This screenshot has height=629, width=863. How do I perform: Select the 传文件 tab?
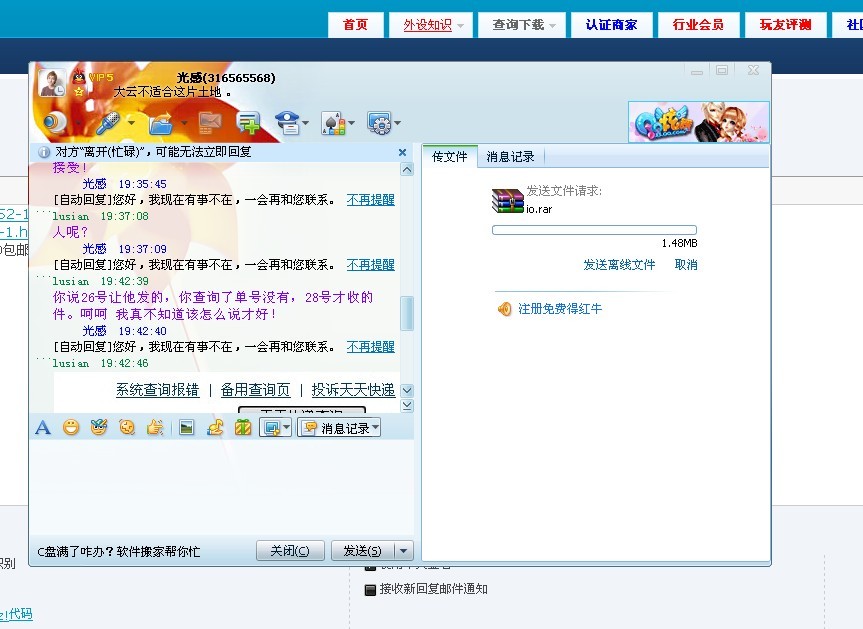(x=449, y=157)
